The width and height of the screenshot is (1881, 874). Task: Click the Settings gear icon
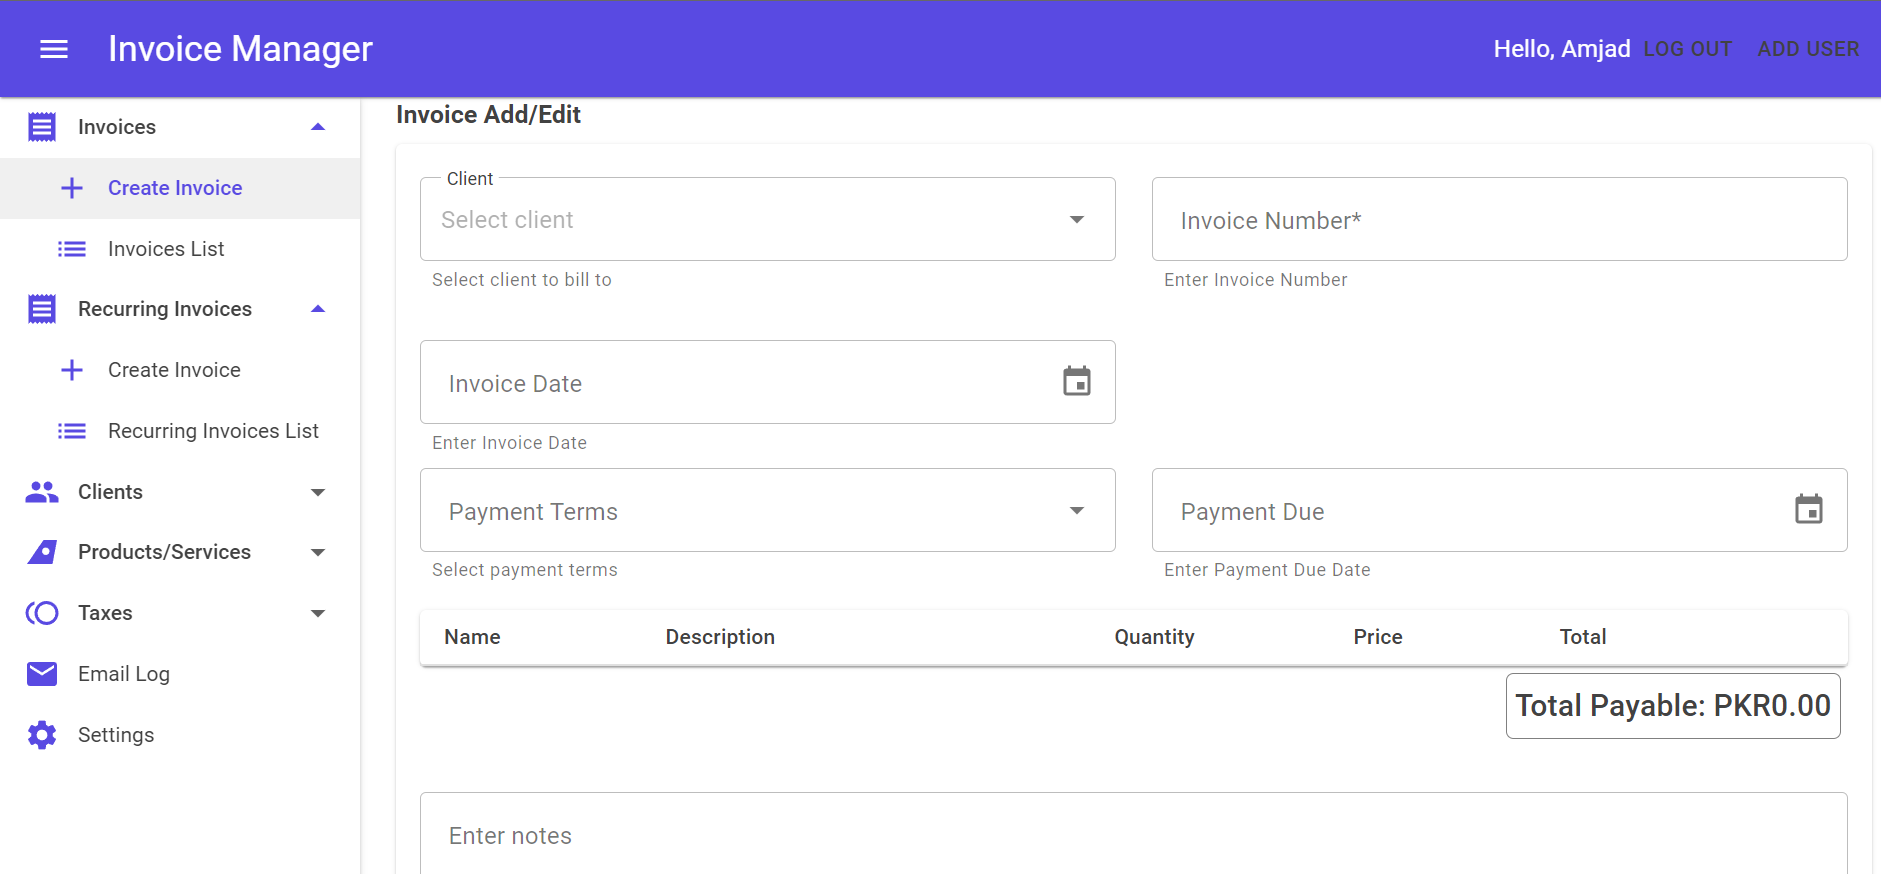(x=42, y=735)
